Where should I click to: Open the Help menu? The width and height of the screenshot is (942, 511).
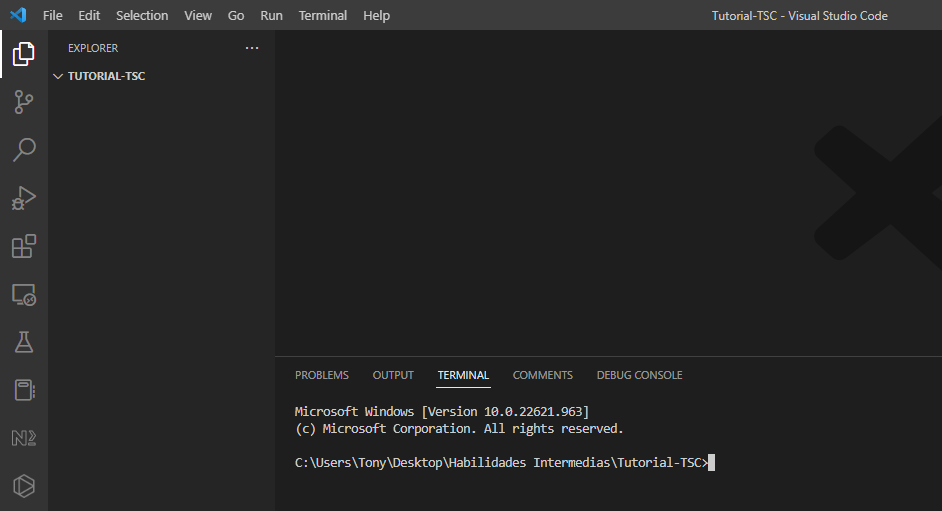[377, 15]
